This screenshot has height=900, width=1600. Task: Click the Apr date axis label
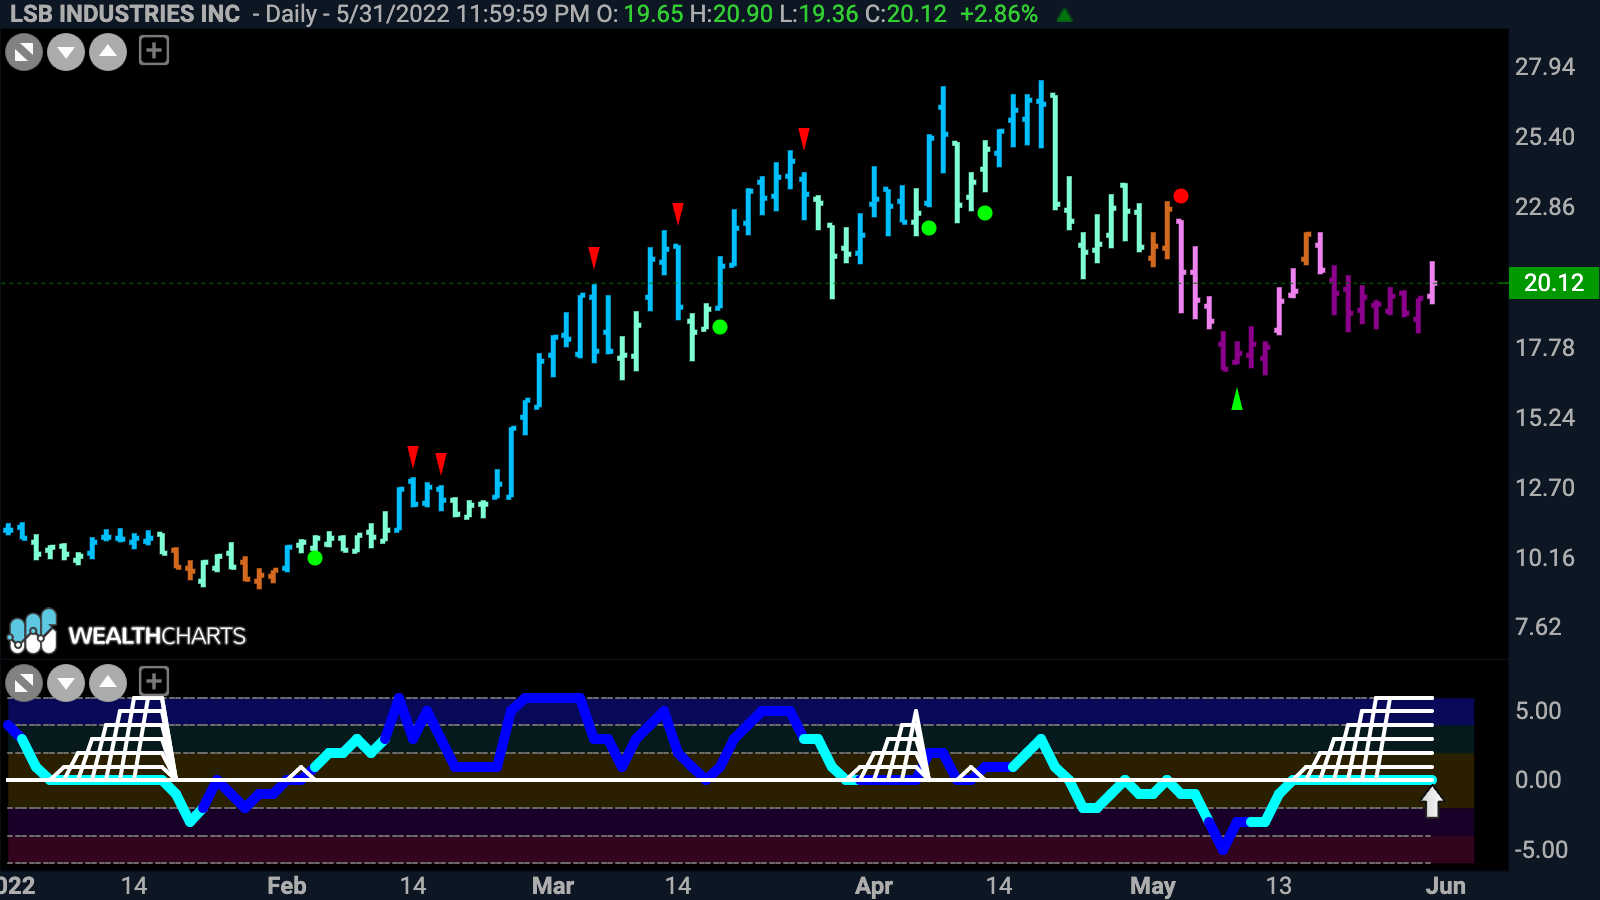(874, 886)
